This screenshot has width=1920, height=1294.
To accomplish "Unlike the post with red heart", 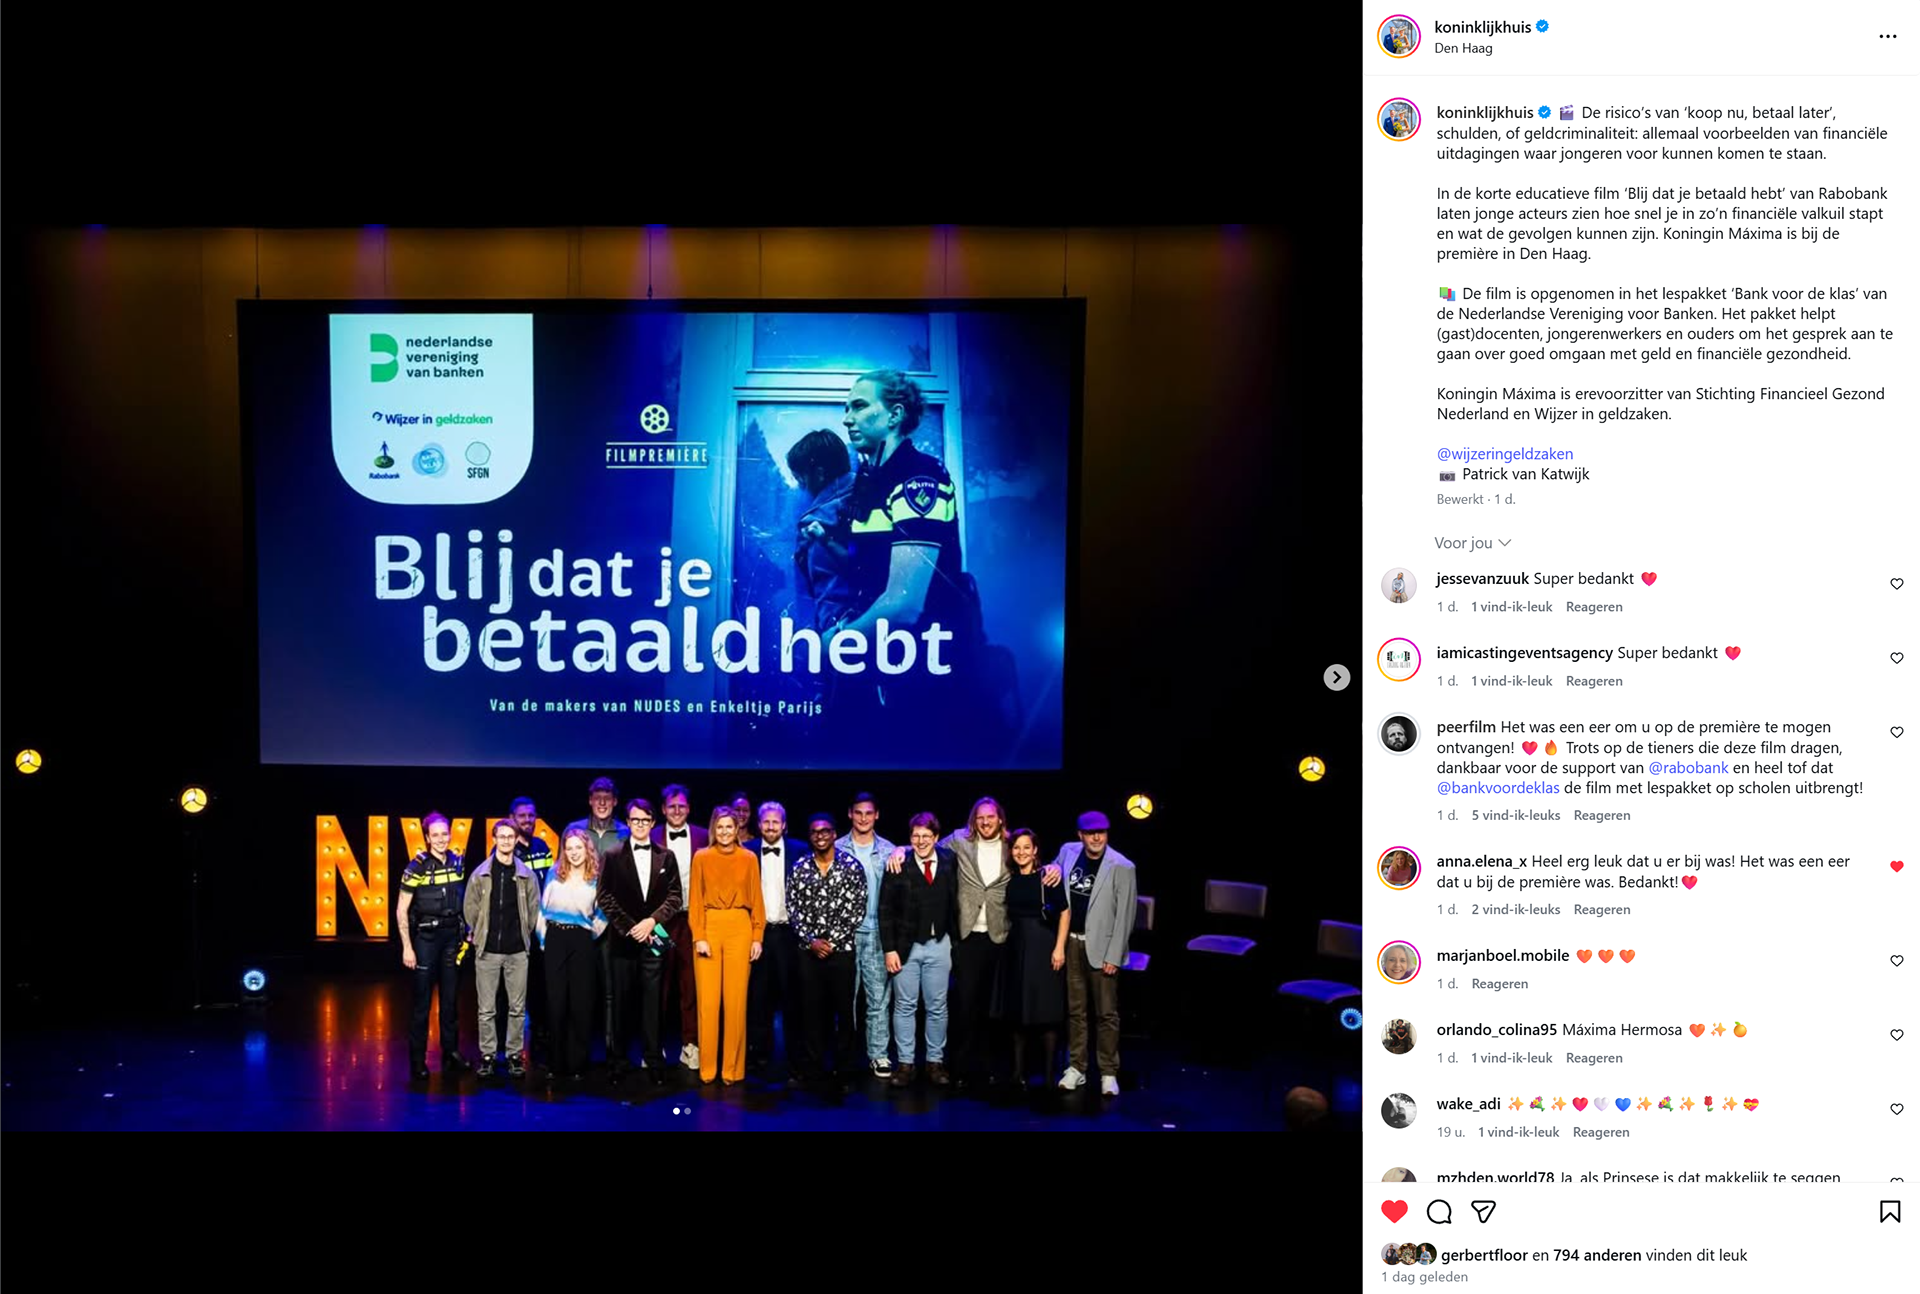I will (x=1394, y=1211).
